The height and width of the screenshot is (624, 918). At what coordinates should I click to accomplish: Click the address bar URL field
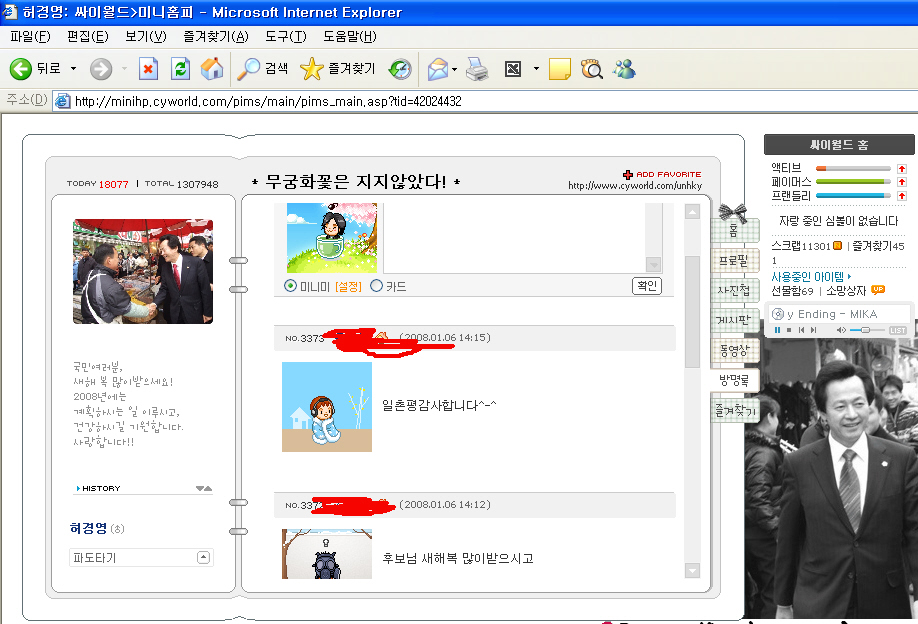coord(485,101)
